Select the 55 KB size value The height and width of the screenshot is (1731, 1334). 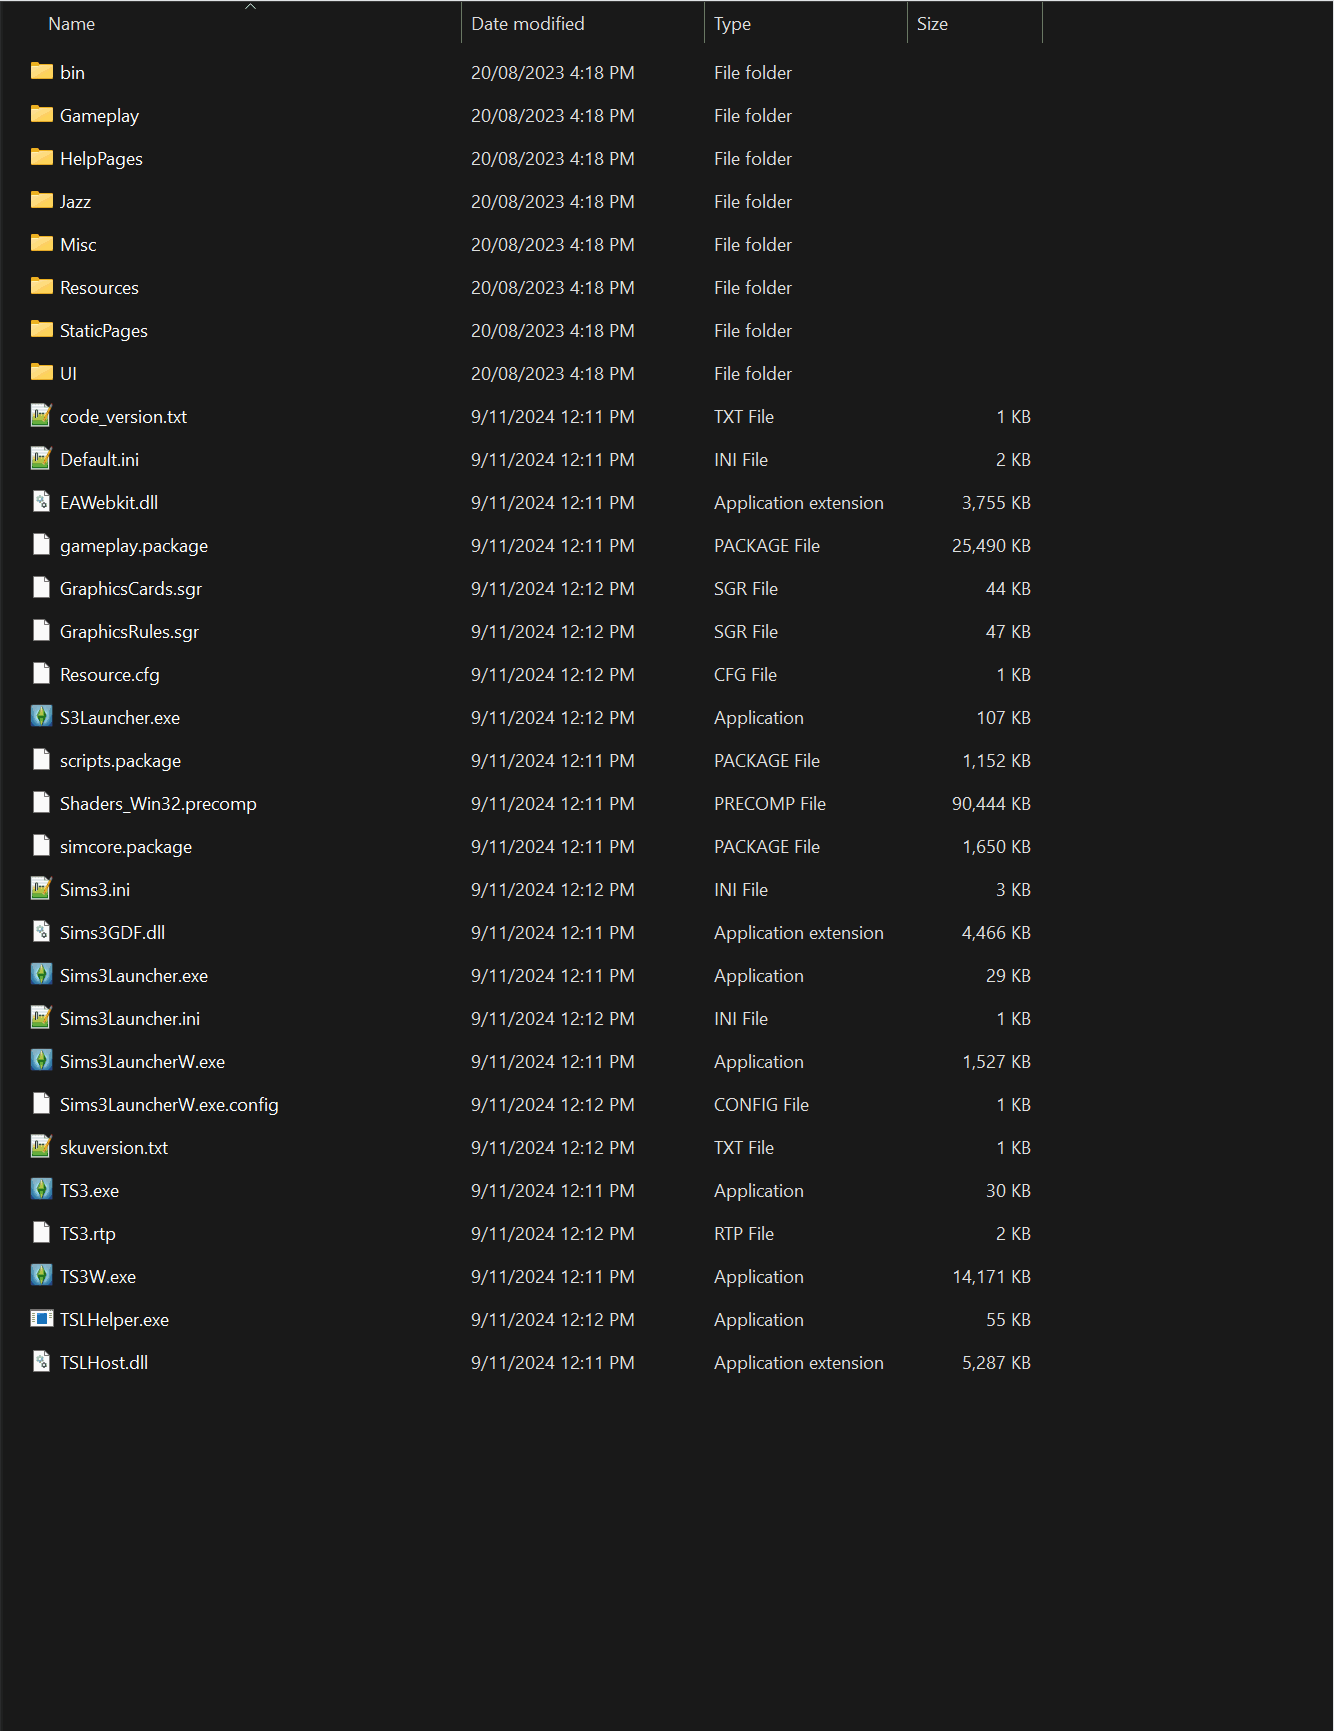[x=1008, y=1320]
